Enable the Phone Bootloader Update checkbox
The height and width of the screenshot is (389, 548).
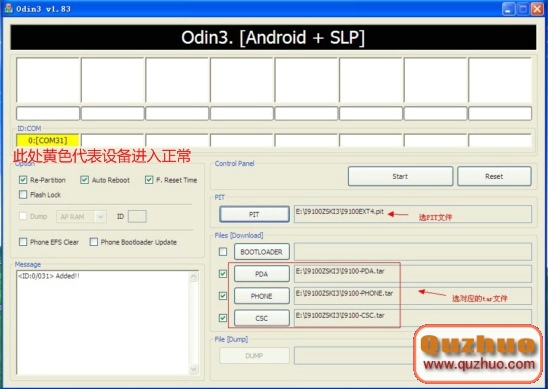(94, 242)
